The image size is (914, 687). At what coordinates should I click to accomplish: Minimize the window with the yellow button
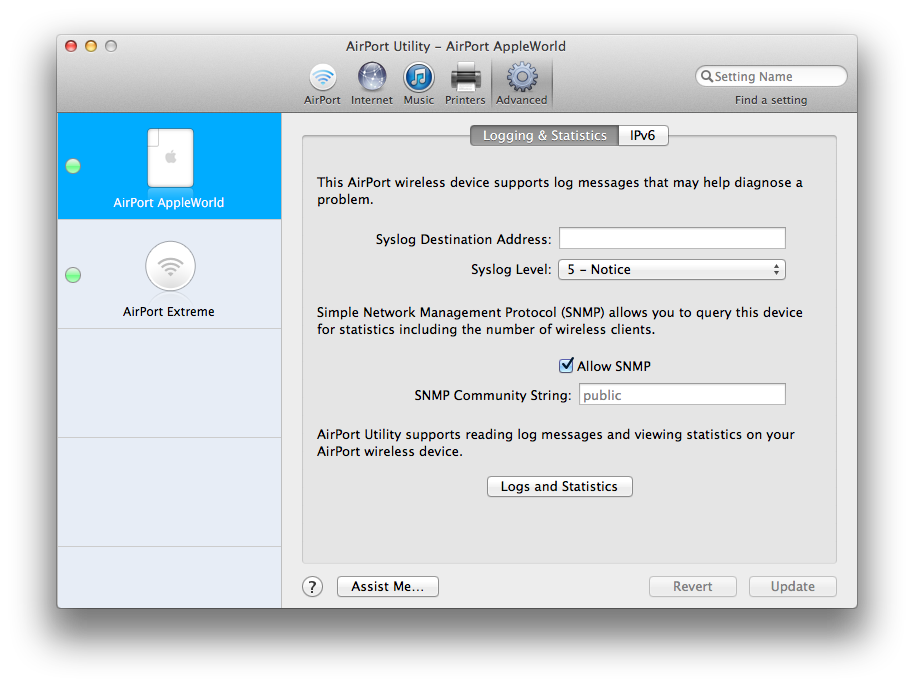click(x=91, y=46)
